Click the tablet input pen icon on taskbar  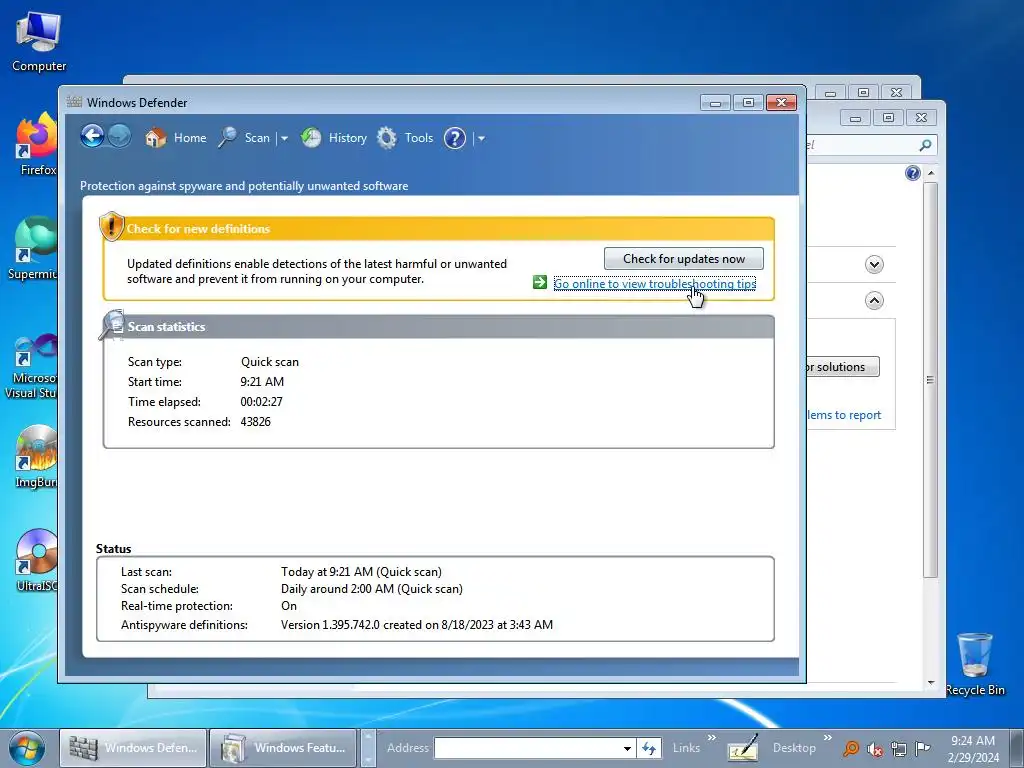point(743,748)
